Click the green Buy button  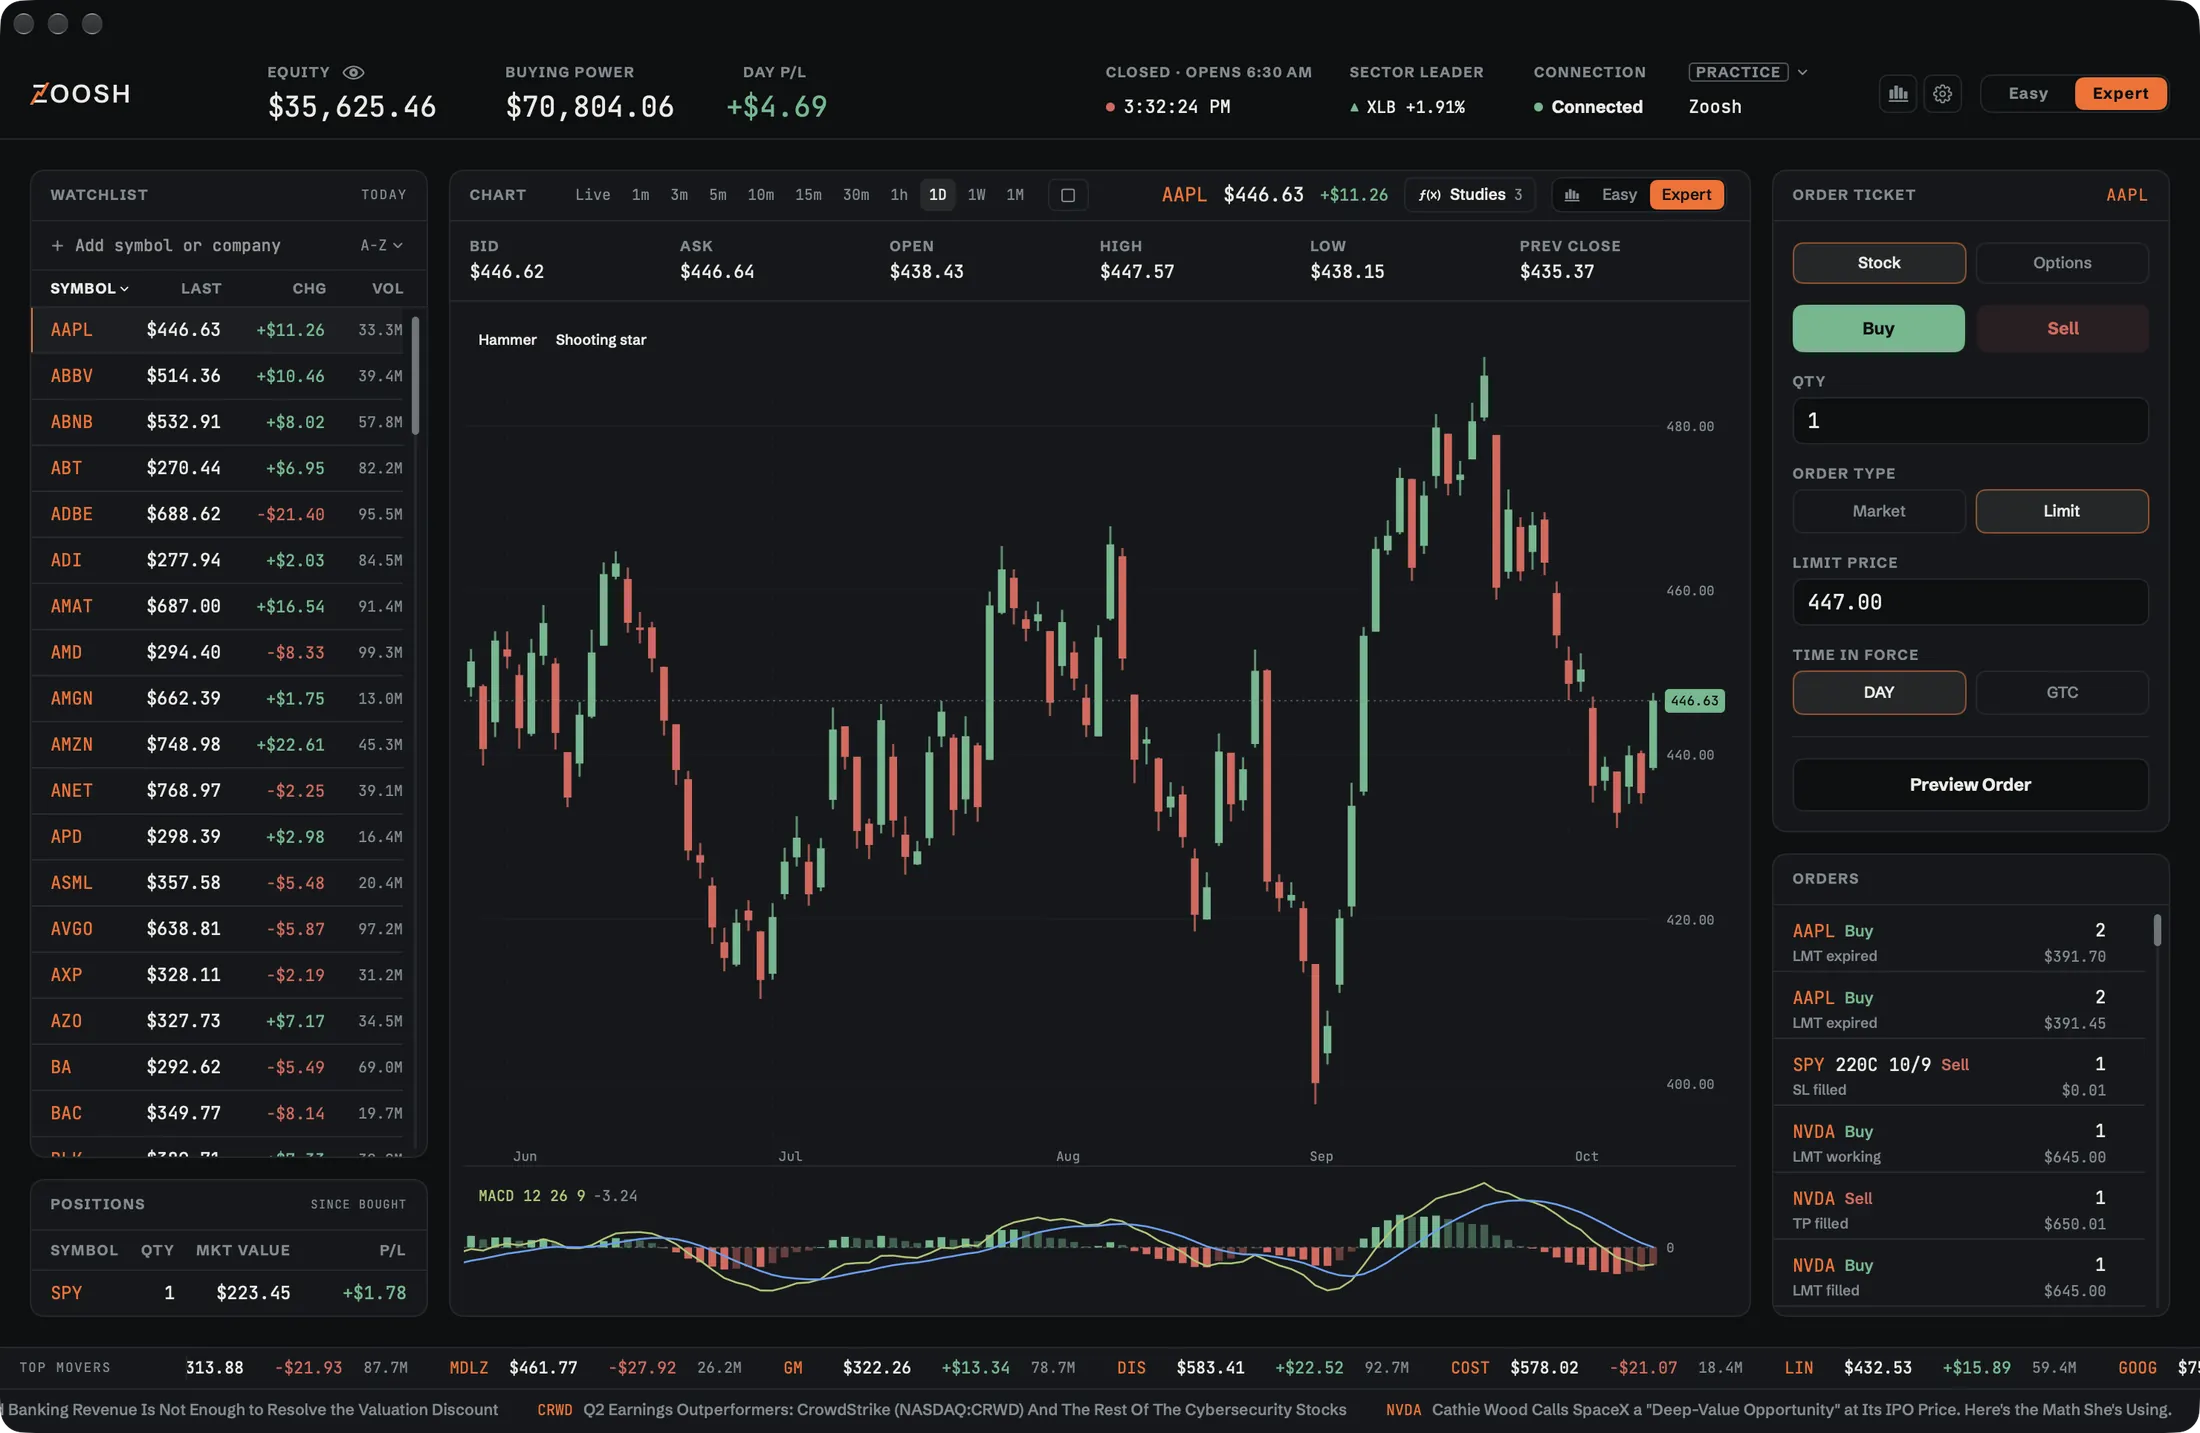[x=1878, y=329]
